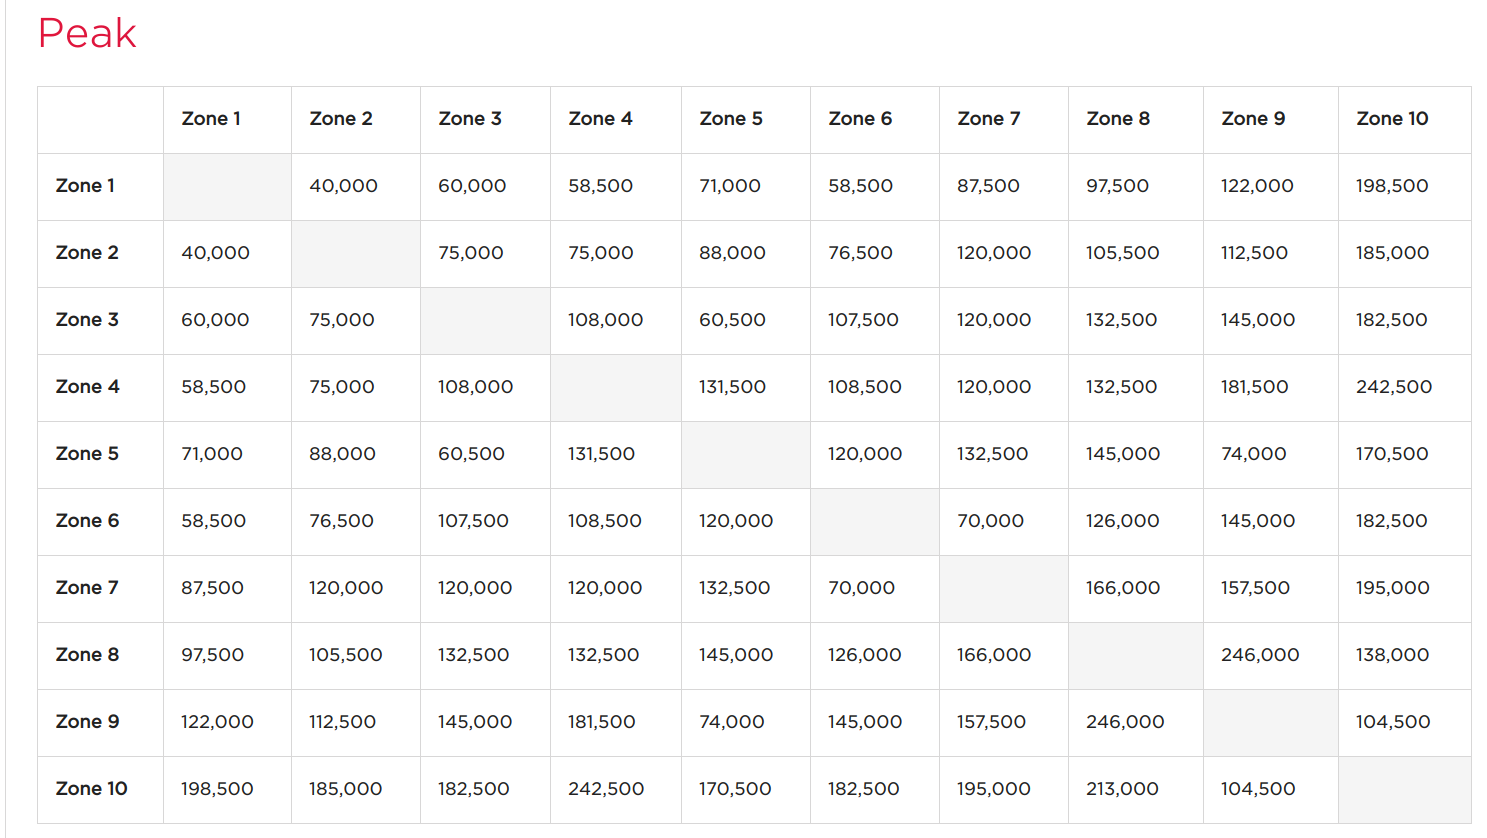This screenshot has height=838, width=1487.
Task: Click the Zone 8 column header
Action: [1118, 119]
